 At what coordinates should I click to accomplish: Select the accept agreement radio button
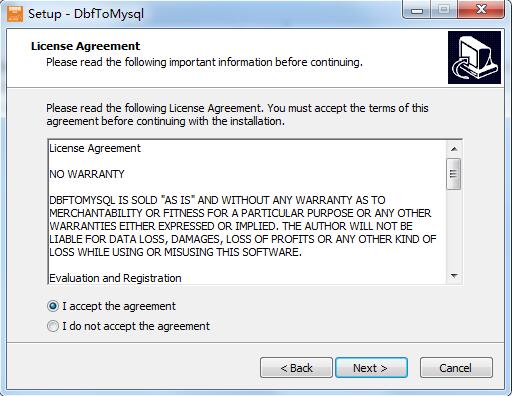[53, 306]
